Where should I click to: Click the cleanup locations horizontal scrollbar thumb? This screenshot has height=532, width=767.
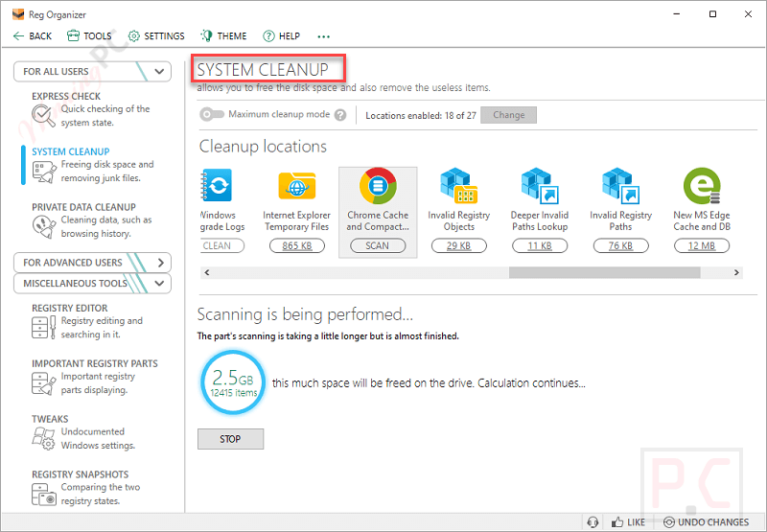pos(605,272)
